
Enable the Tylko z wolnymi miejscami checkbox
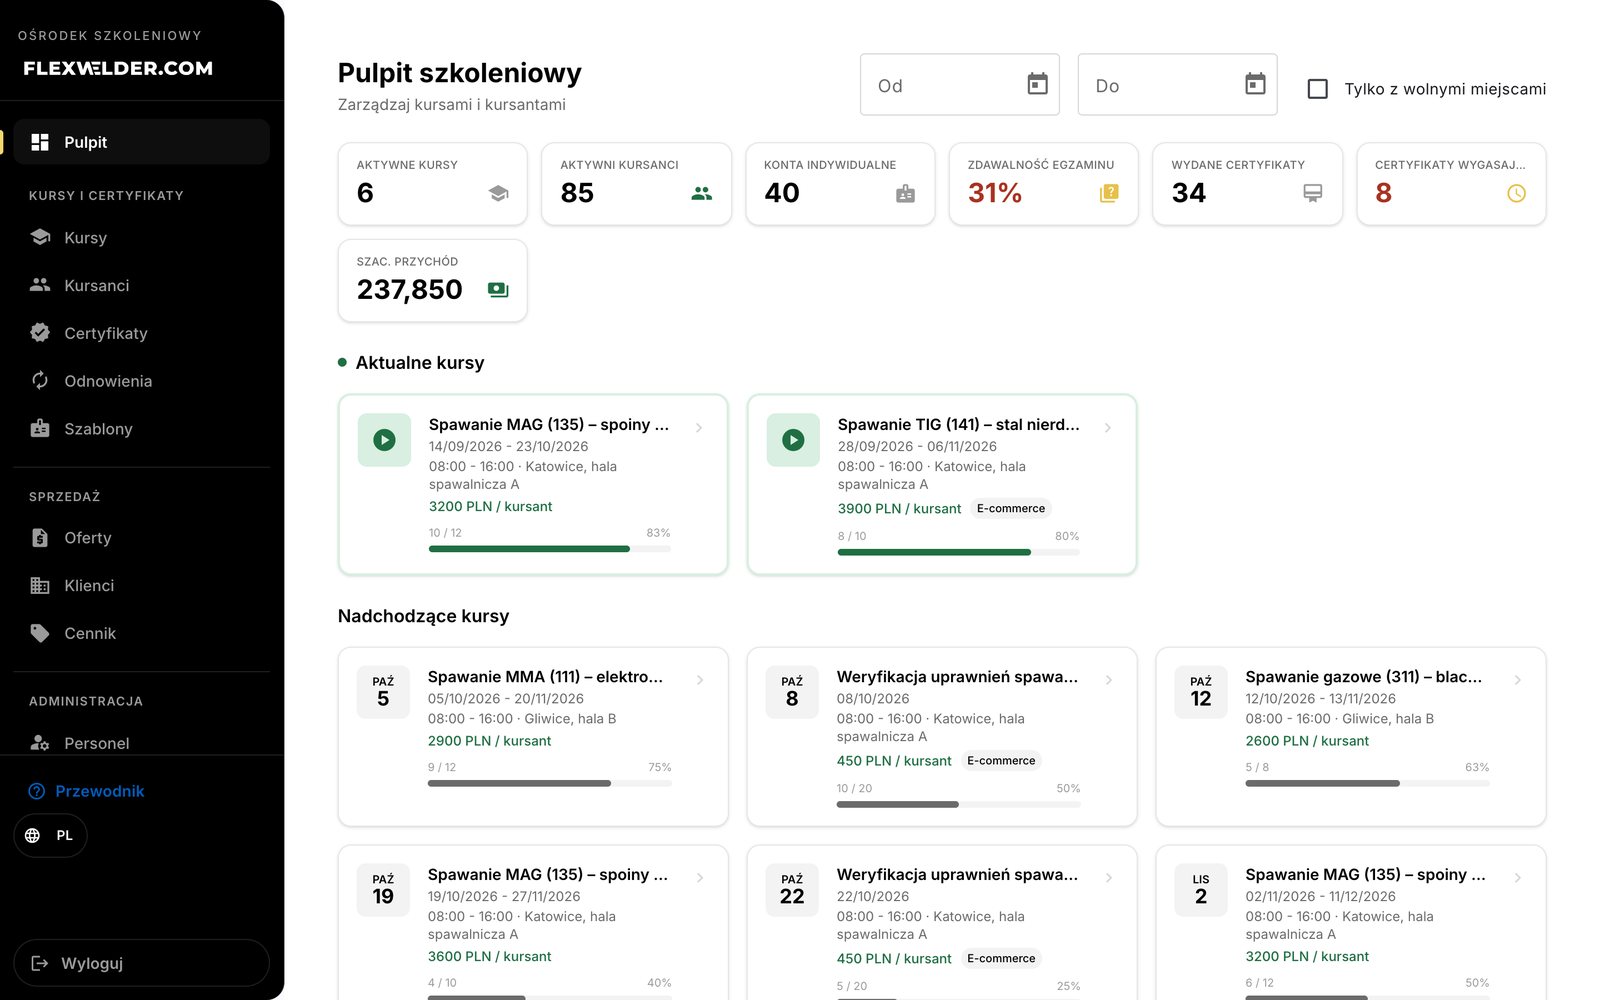[x=1318, y=89]
